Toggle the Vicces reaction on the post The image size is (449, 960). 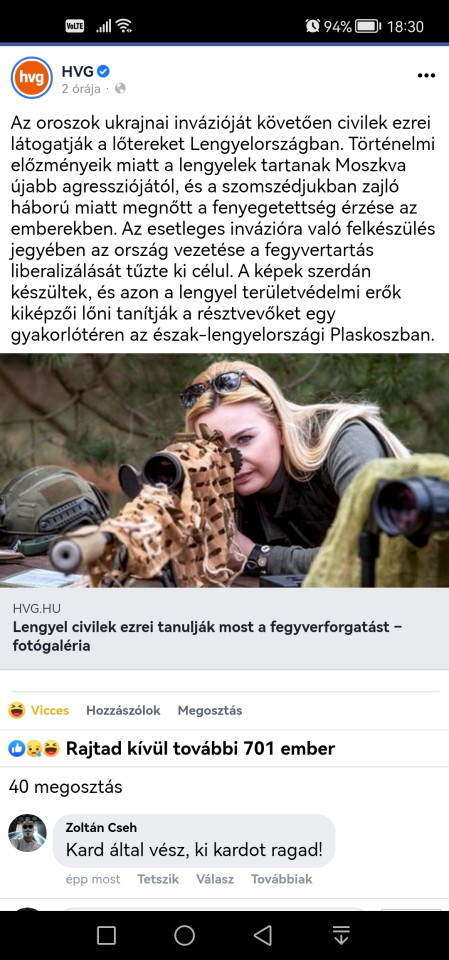(39, 710)
